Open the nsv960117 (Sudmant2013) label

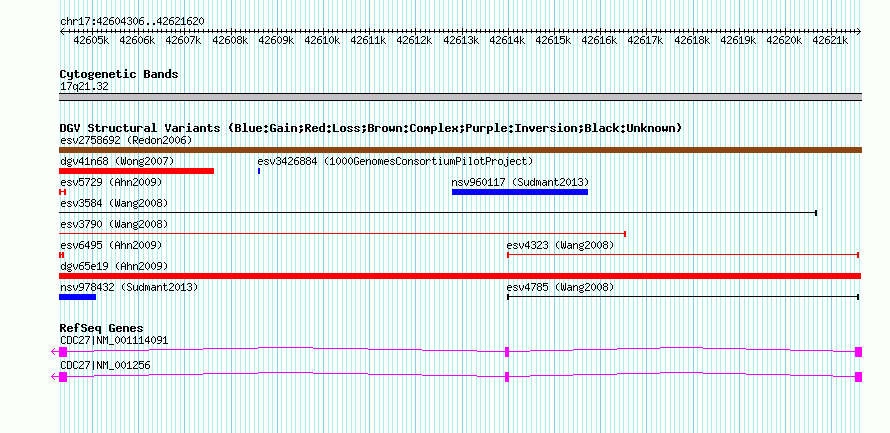(x=520, y=182)
